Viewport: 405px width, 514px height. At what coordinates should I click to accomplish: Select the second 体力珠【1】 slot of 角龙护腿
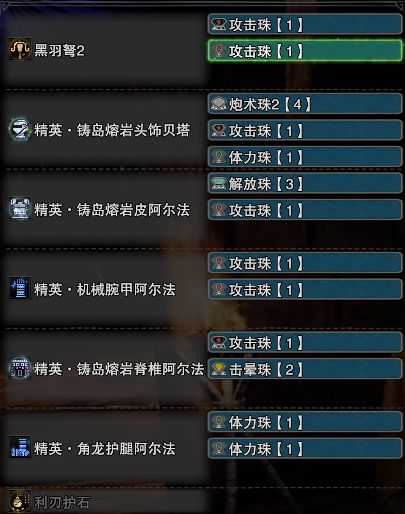(305, 449)
